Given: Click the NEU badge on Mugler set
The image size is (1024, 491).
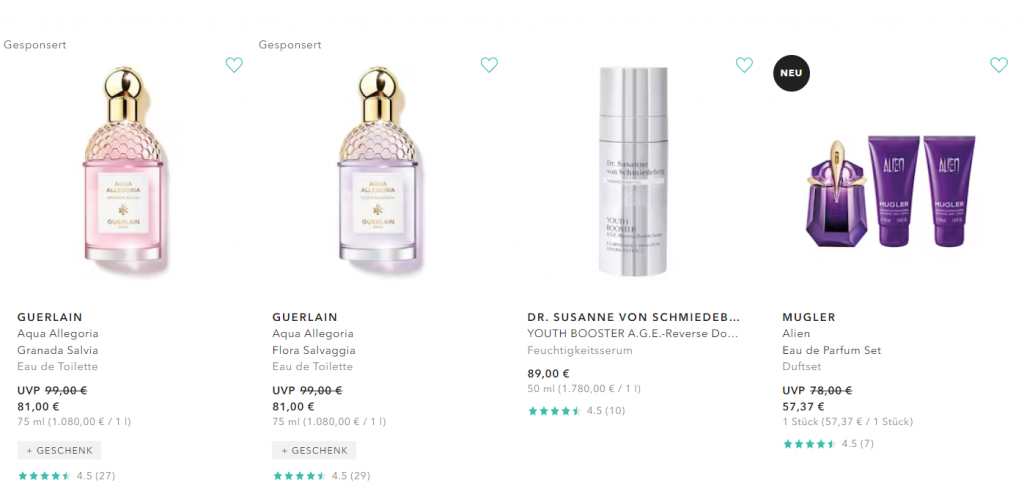Looking at the screenshot, I should (792, 73).
